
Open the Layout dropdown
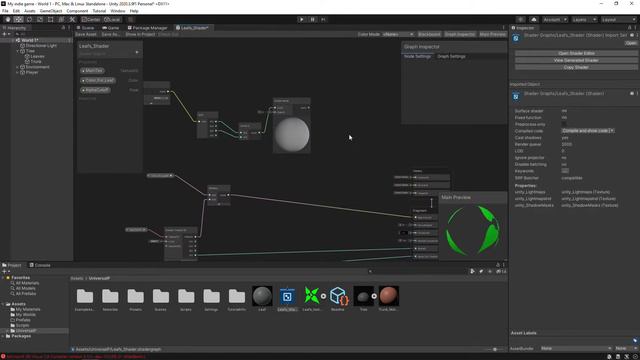[x=618, y=20]
